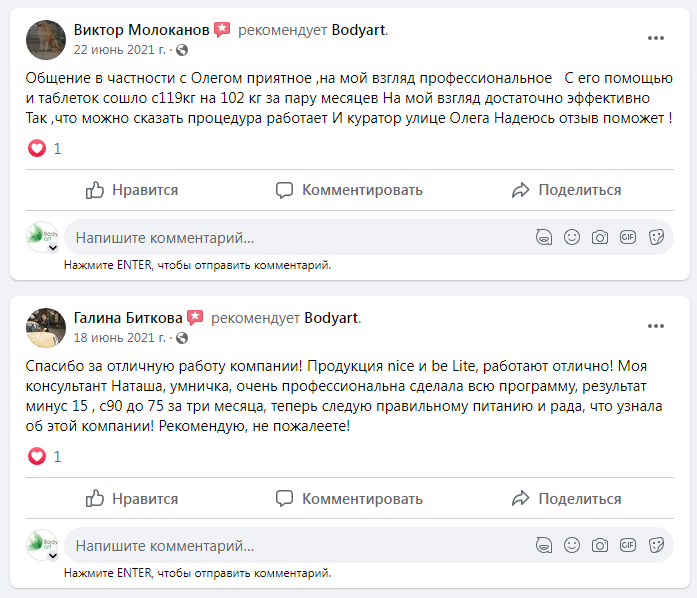697x598 pixels.
Task: Add GIF to first post's comment
Action: point(628,238)
